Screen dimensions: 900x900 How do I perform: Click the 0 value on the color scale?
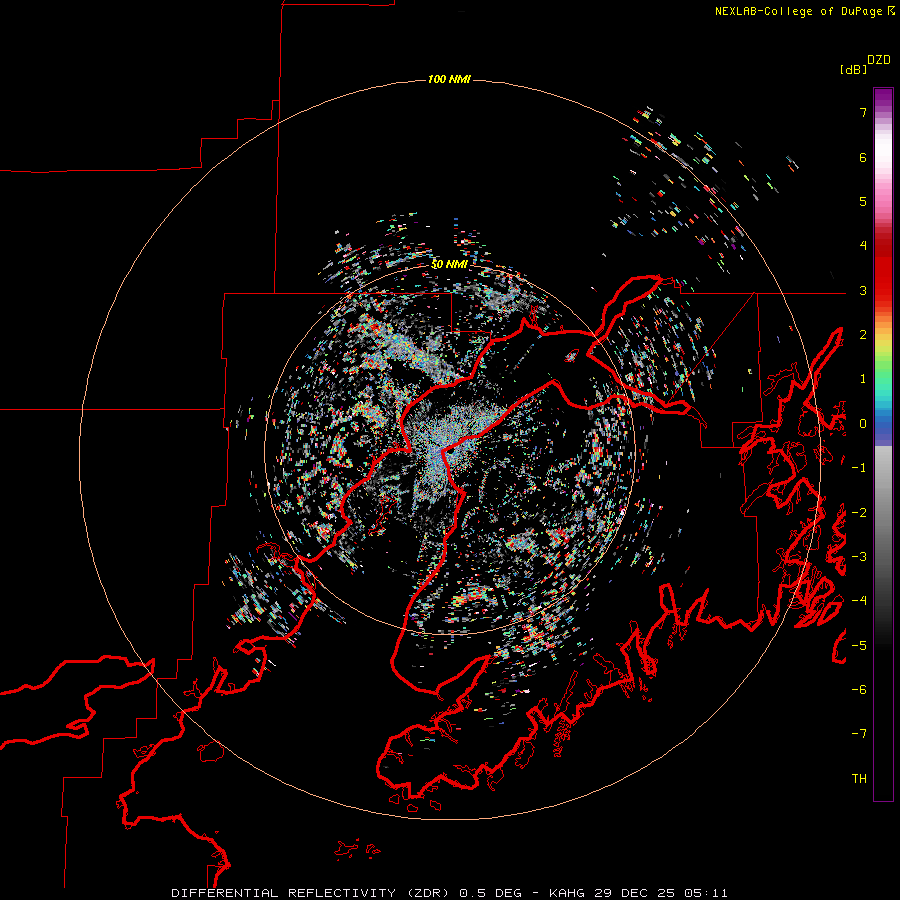pyautogui.click(x=863, y=424)
